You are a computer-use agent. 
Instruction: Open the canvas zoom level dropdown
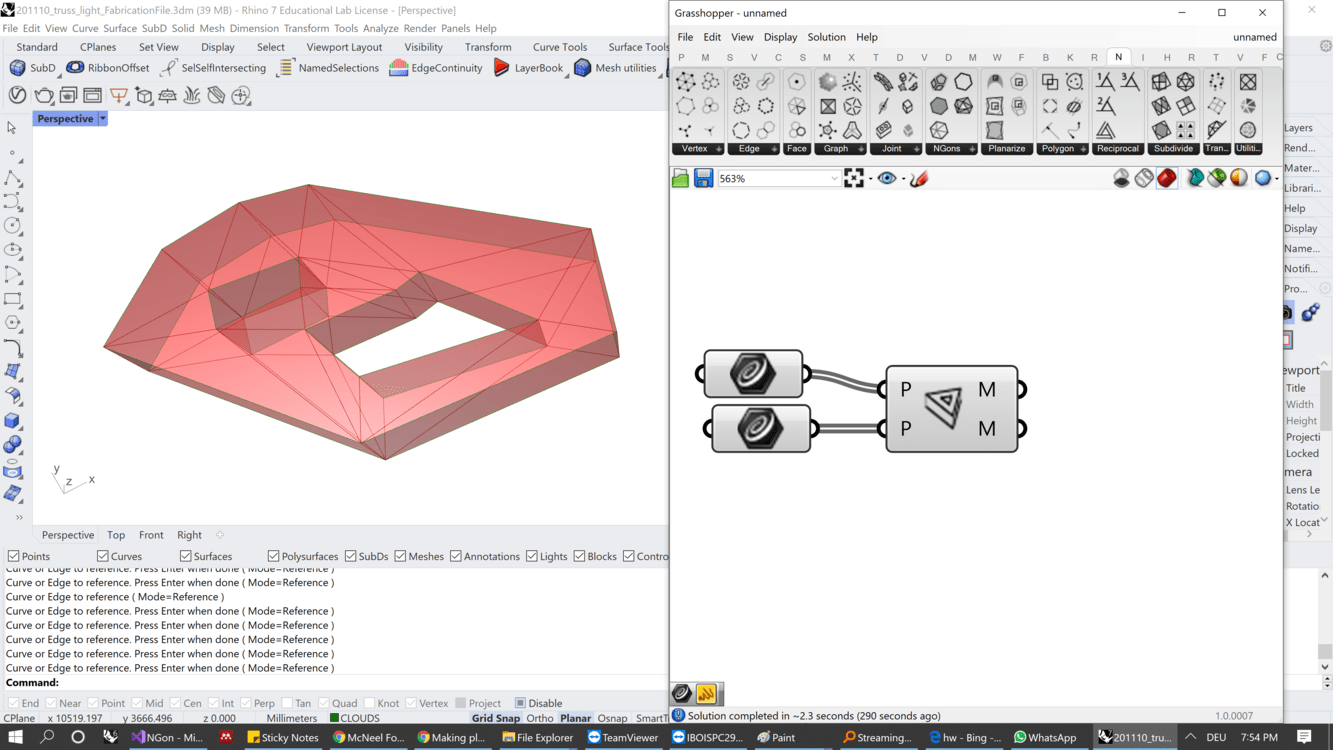point(833,179)
